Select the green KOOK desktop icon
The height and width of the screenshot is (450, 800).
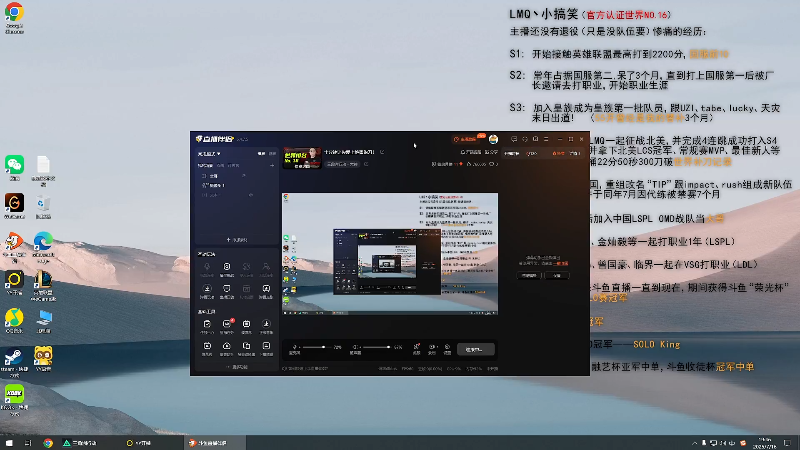tap(14, 394)
